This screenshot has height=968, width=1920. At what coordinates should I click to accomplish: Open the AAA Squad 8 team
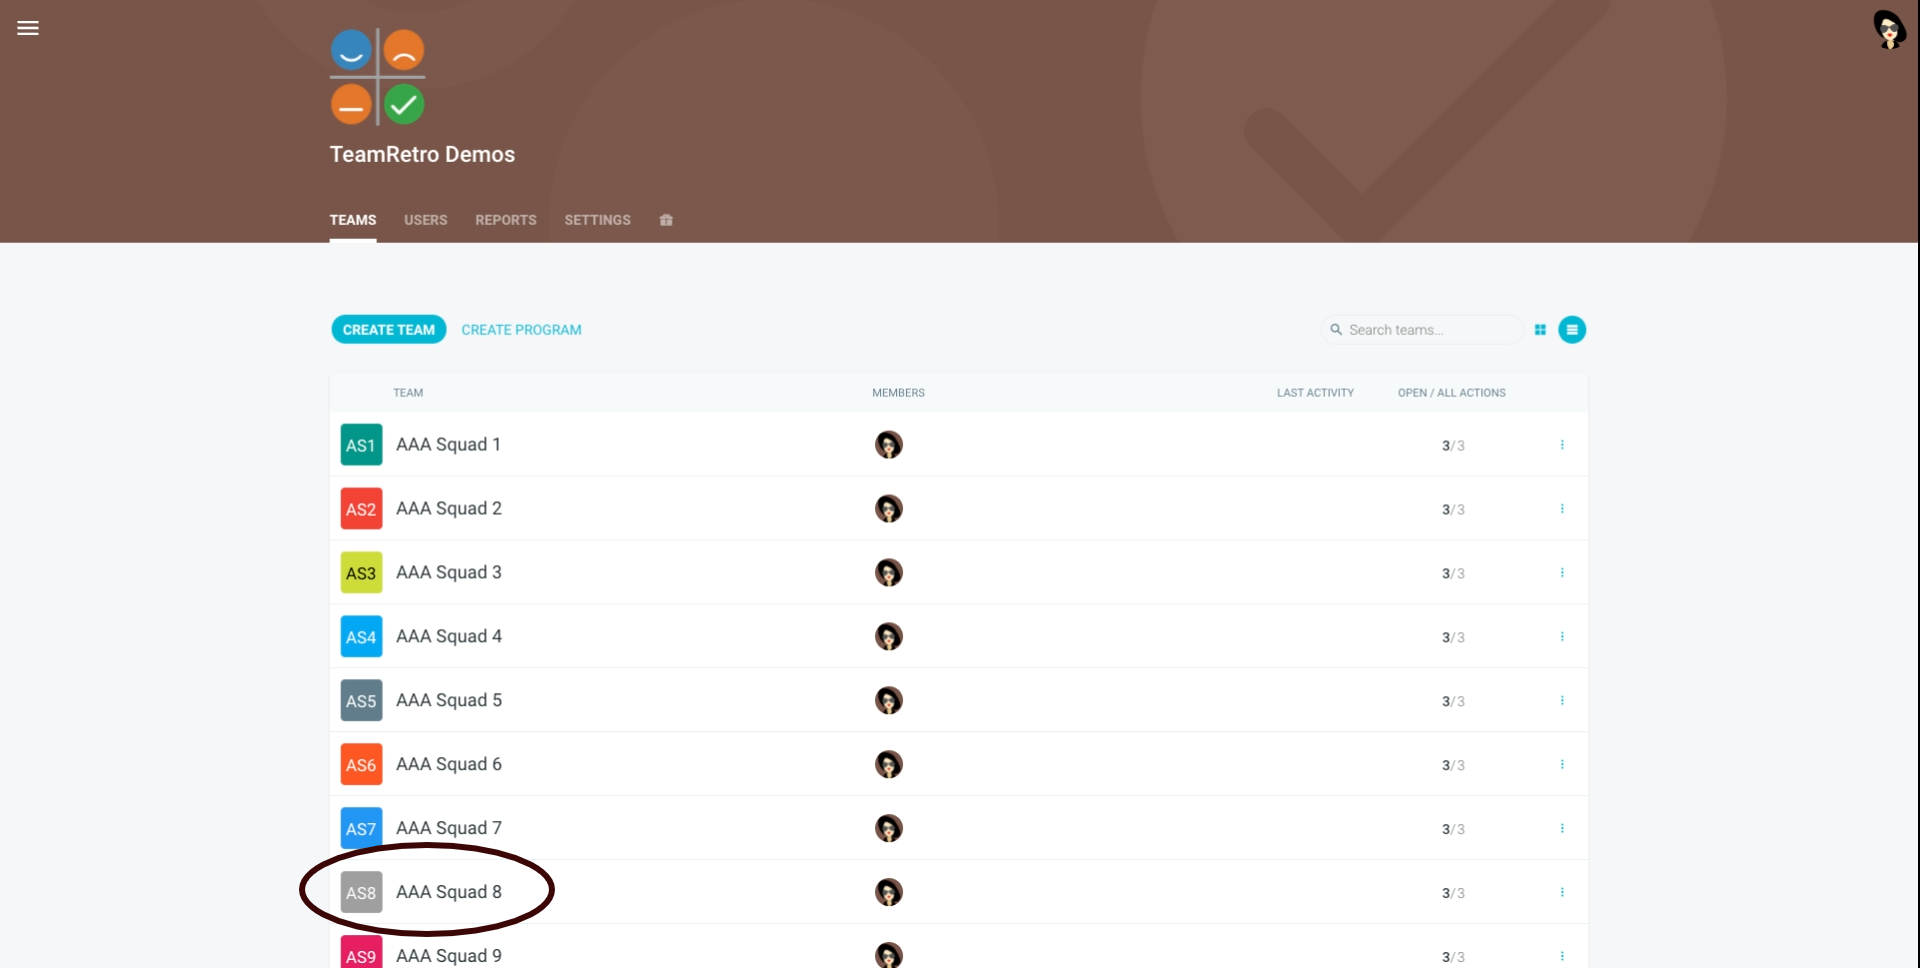[x=449, y=893]
